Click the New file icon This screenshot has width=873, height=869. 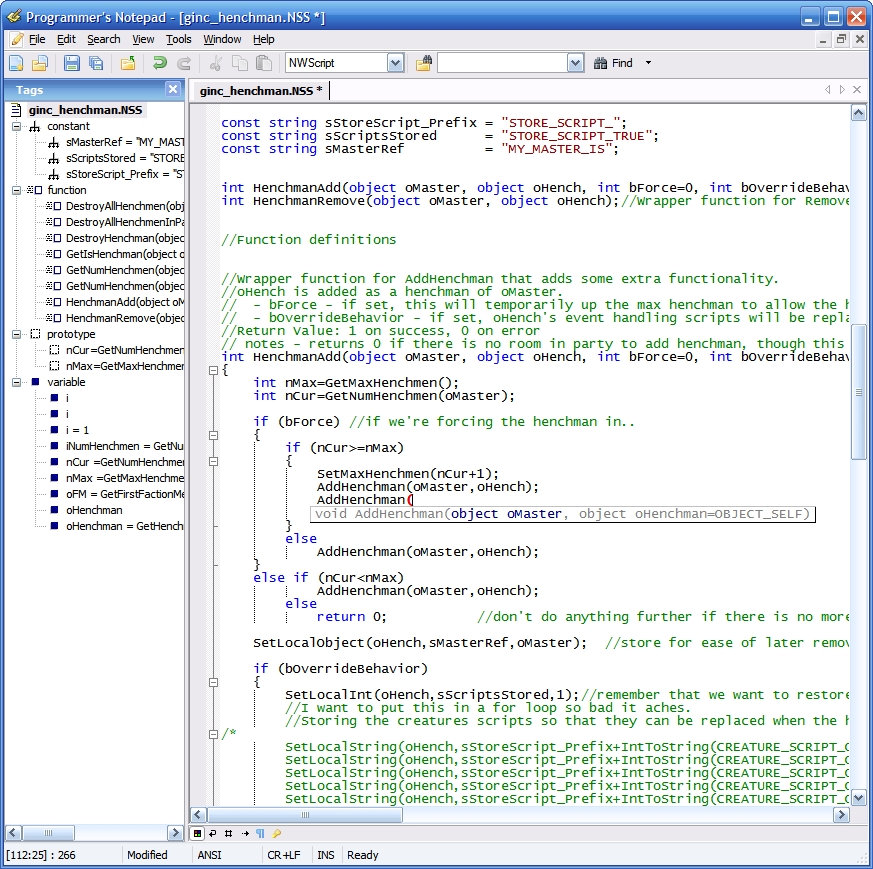tap(16, 63)
